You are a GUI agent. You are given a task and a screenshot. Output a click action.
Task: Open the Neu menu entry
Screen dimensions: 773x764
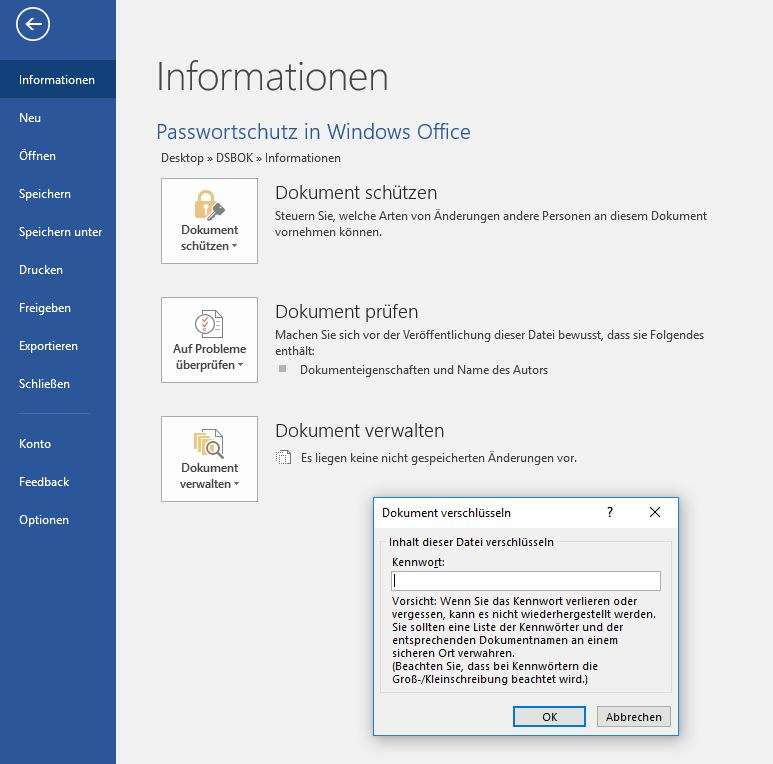(58, 118)
